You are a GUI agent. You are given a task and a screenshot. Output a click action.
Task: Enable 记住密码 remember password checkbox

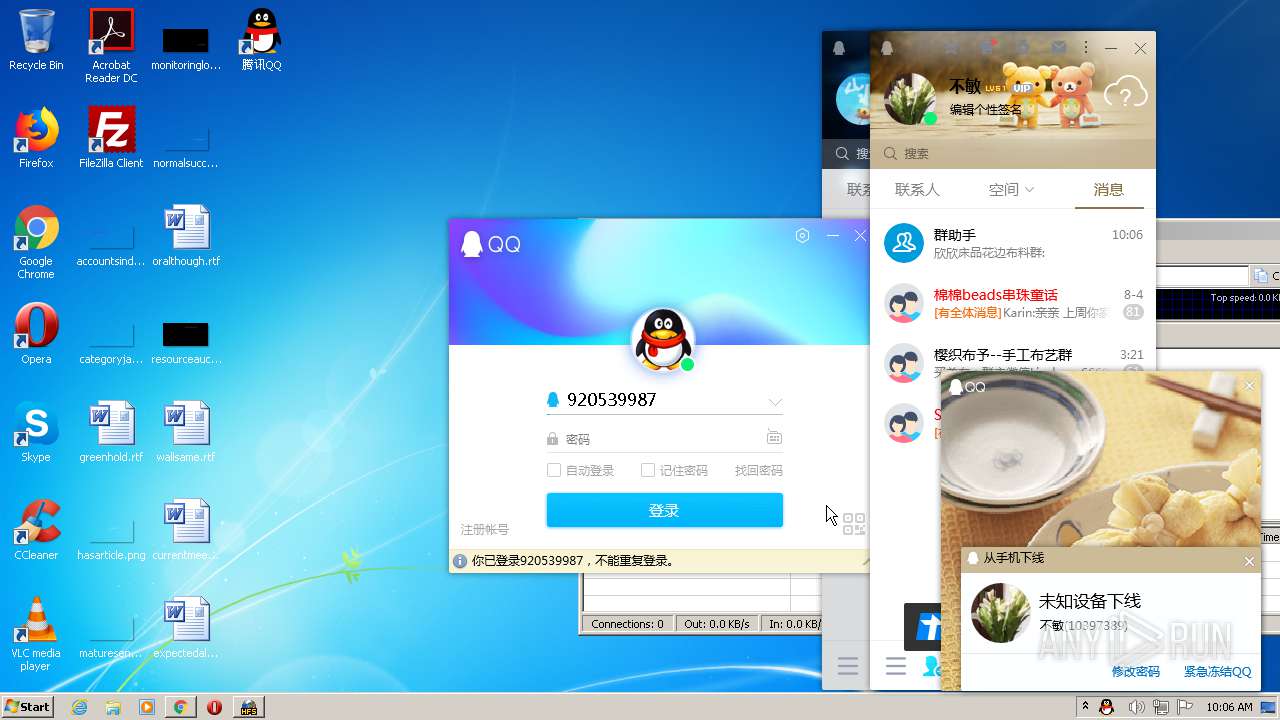(647, 470)
